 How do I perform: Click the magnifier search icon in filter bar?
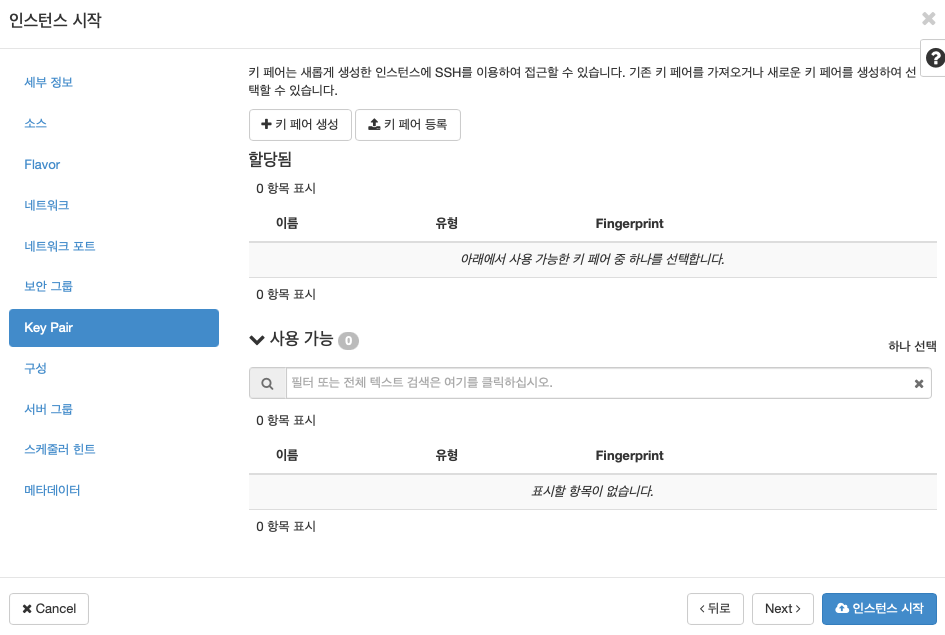[x=268, y=383]
